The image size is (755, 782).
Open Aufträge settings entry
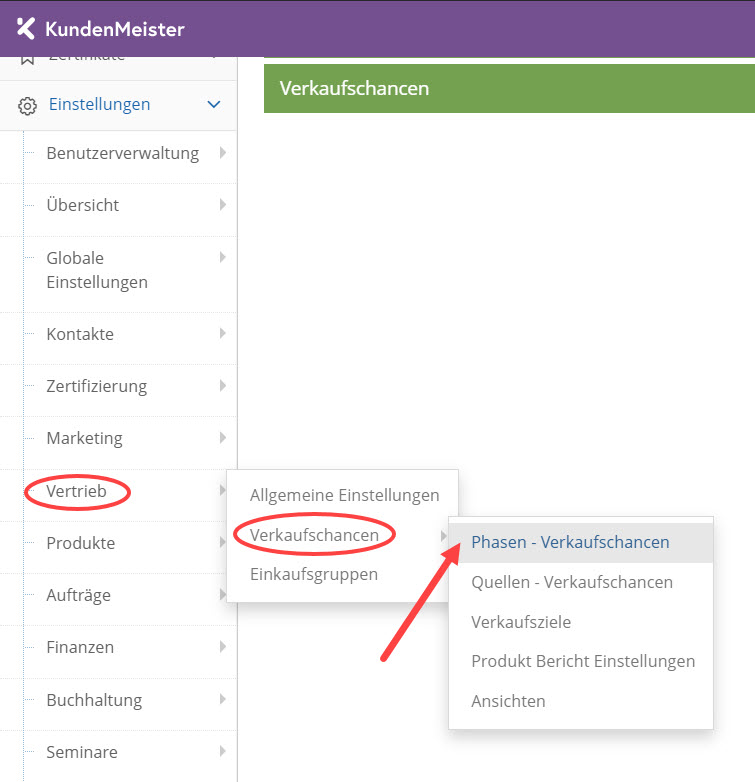pos(79,595)
